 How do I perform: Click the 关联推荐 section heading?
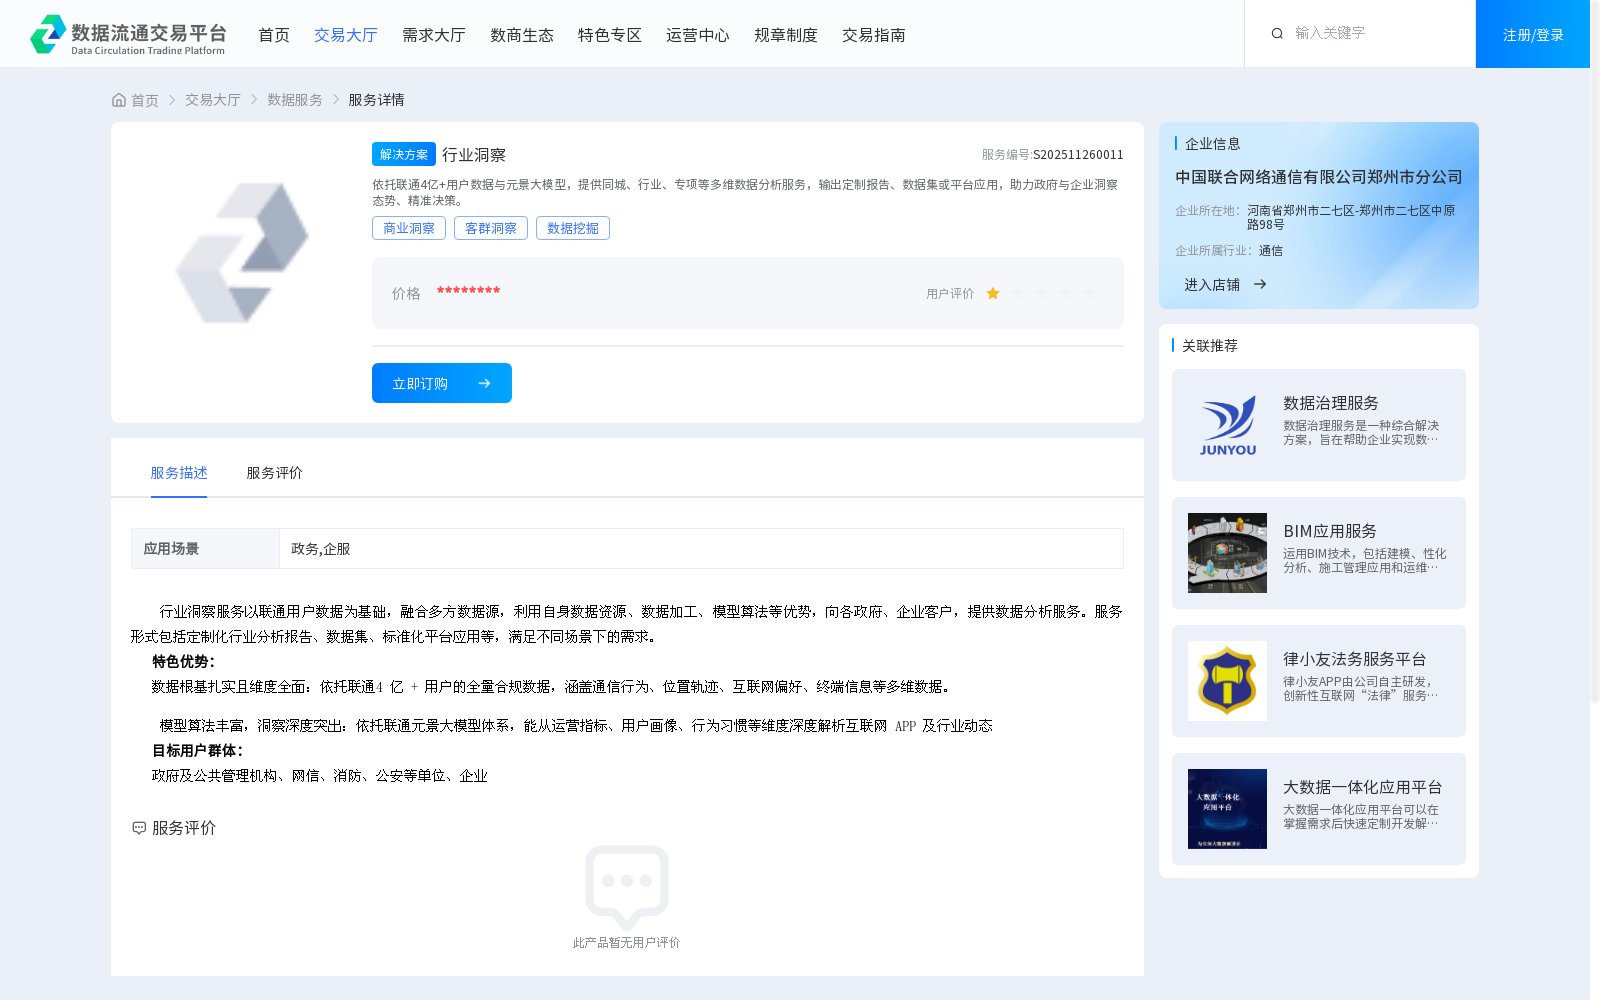tap(1210, 346)
